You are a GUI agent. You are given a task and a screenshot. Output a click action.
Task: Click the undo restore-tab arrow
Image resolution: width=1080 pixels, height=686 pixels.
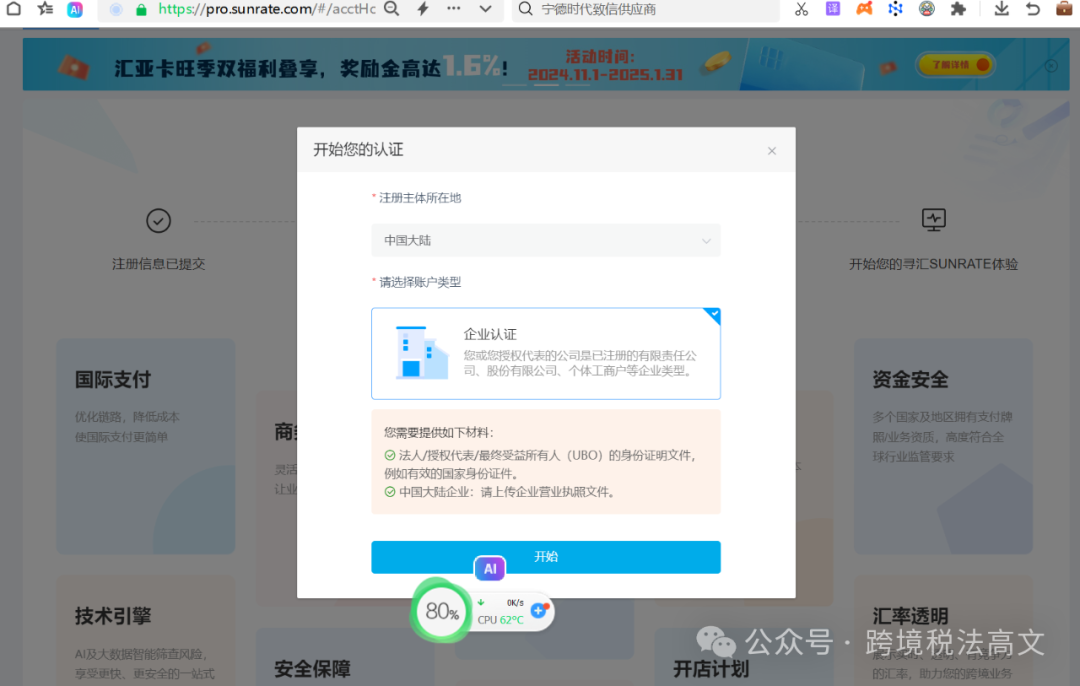tap(1033, 10)
